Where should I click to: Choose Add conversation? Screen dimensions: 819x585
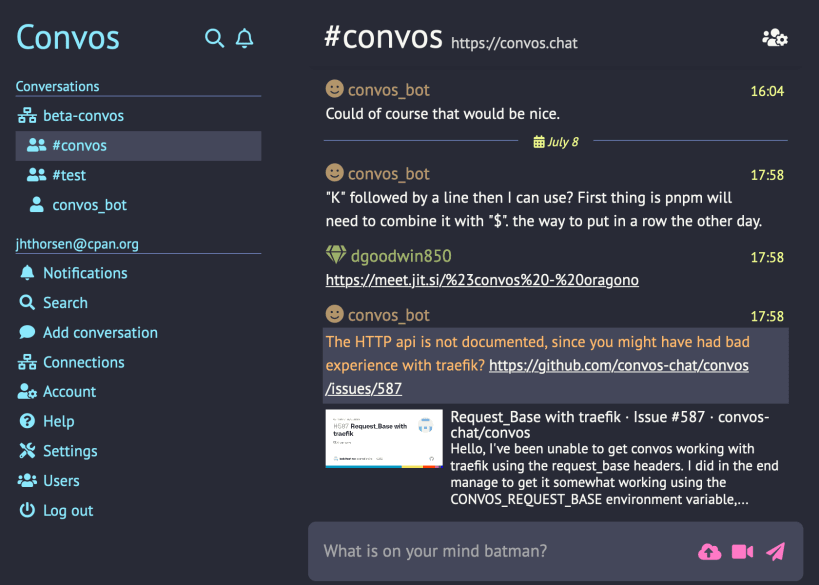[x=138, y=333]
